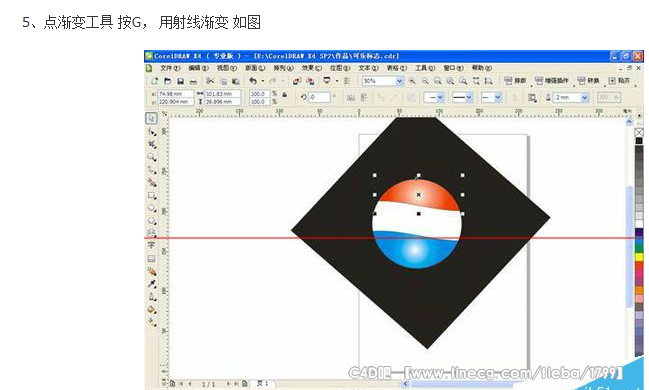Screen dimensions: 649x390
Task: Click the no-color X swatch in the palette
Action: click(x=639, y=132)
